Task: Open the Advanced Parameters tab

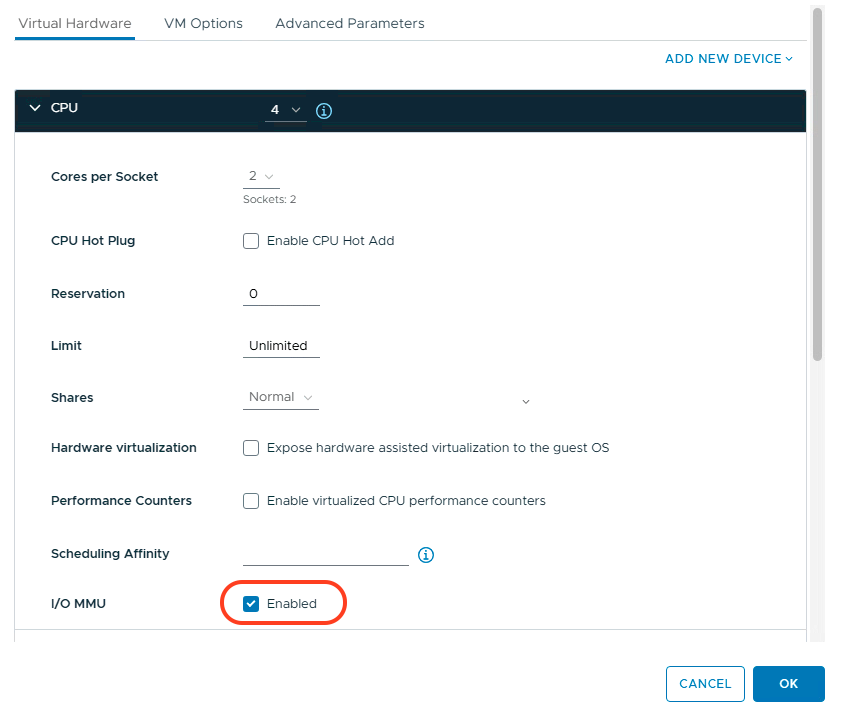Action: [350, 24]
